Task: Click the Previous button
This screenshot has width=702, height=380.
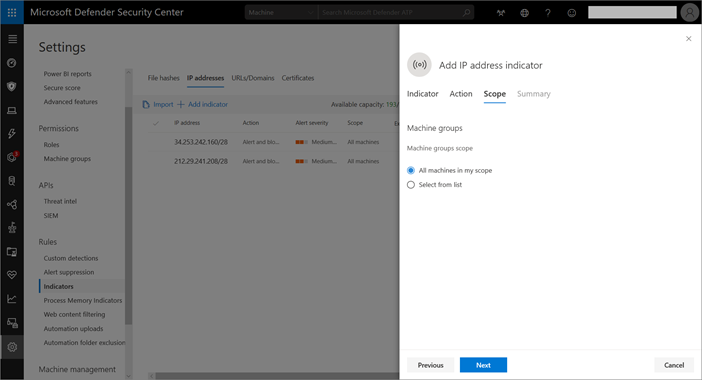Action: (x=430, y=365)
